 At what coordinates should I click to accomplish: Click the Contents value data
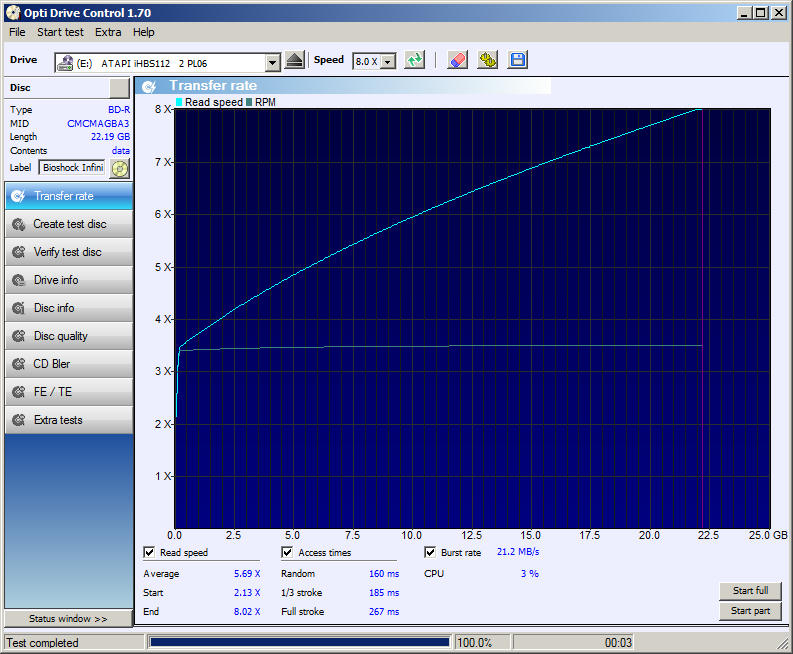[120, 151]
